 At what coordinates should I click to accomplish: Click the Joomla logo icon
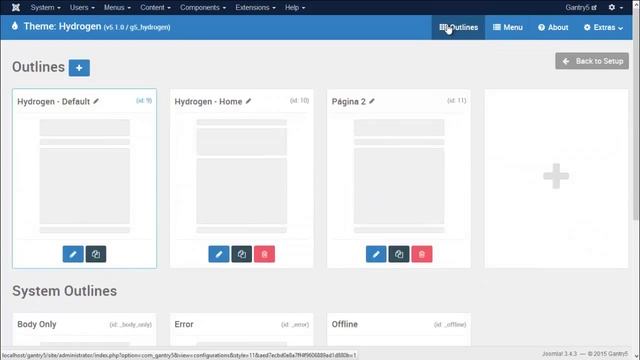[x=16, y=7]
